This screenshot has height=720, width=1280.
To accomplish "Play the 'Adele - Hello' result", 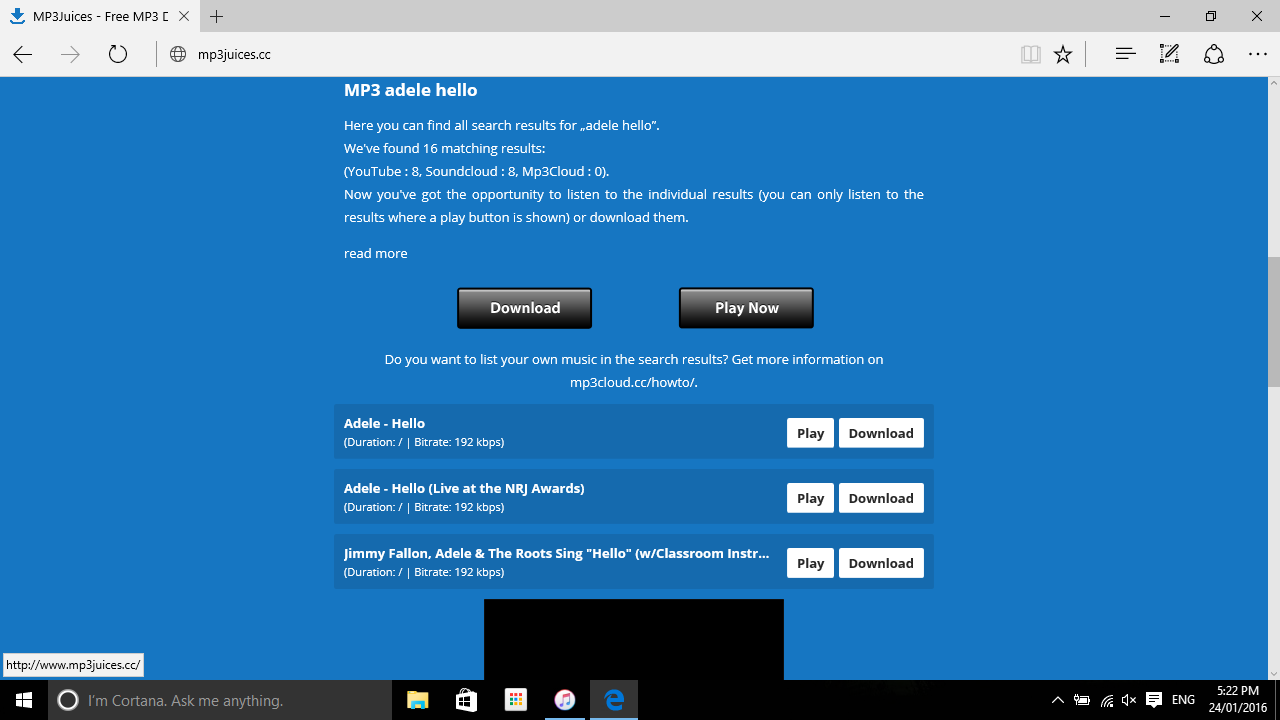I will click(810, 432).
